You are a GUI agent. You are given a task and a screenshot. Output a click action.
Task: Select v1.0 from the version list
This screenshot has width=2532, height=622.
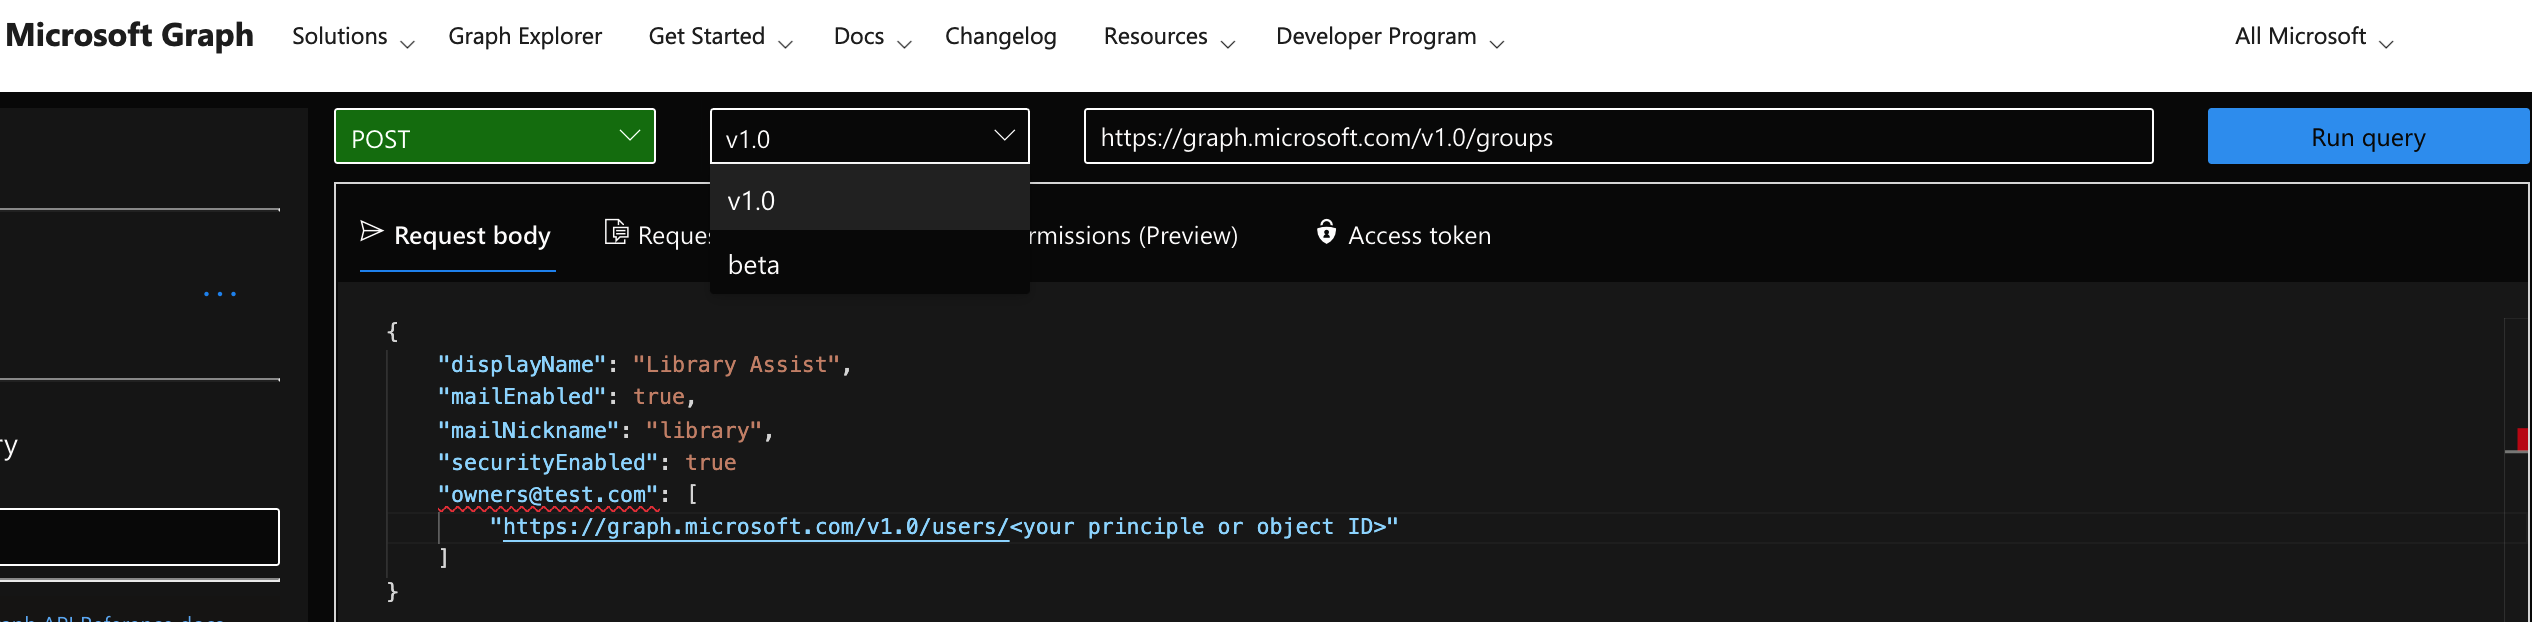click(x=868, y=201)
